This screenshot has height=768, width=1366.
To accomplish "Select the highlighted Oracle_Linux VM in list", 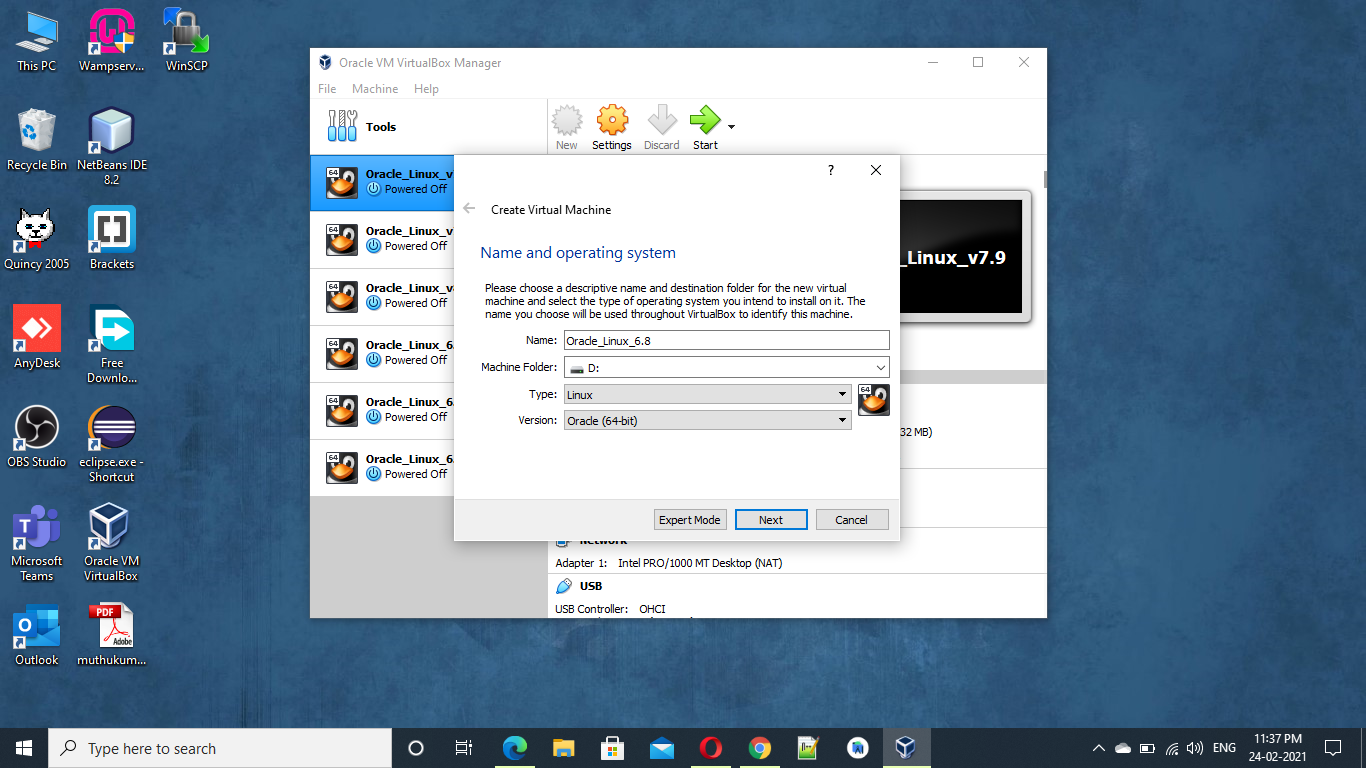I will click(x=383, y=182).
